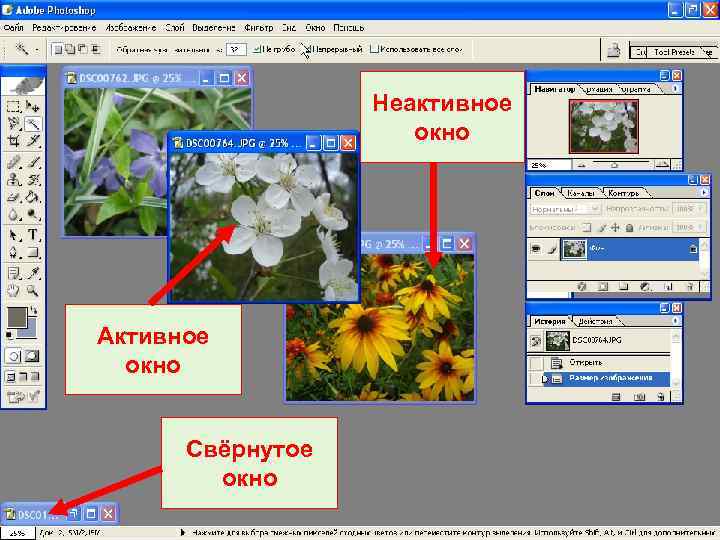
Task: Select the Crop tool
Action: [x=14, y=141]
